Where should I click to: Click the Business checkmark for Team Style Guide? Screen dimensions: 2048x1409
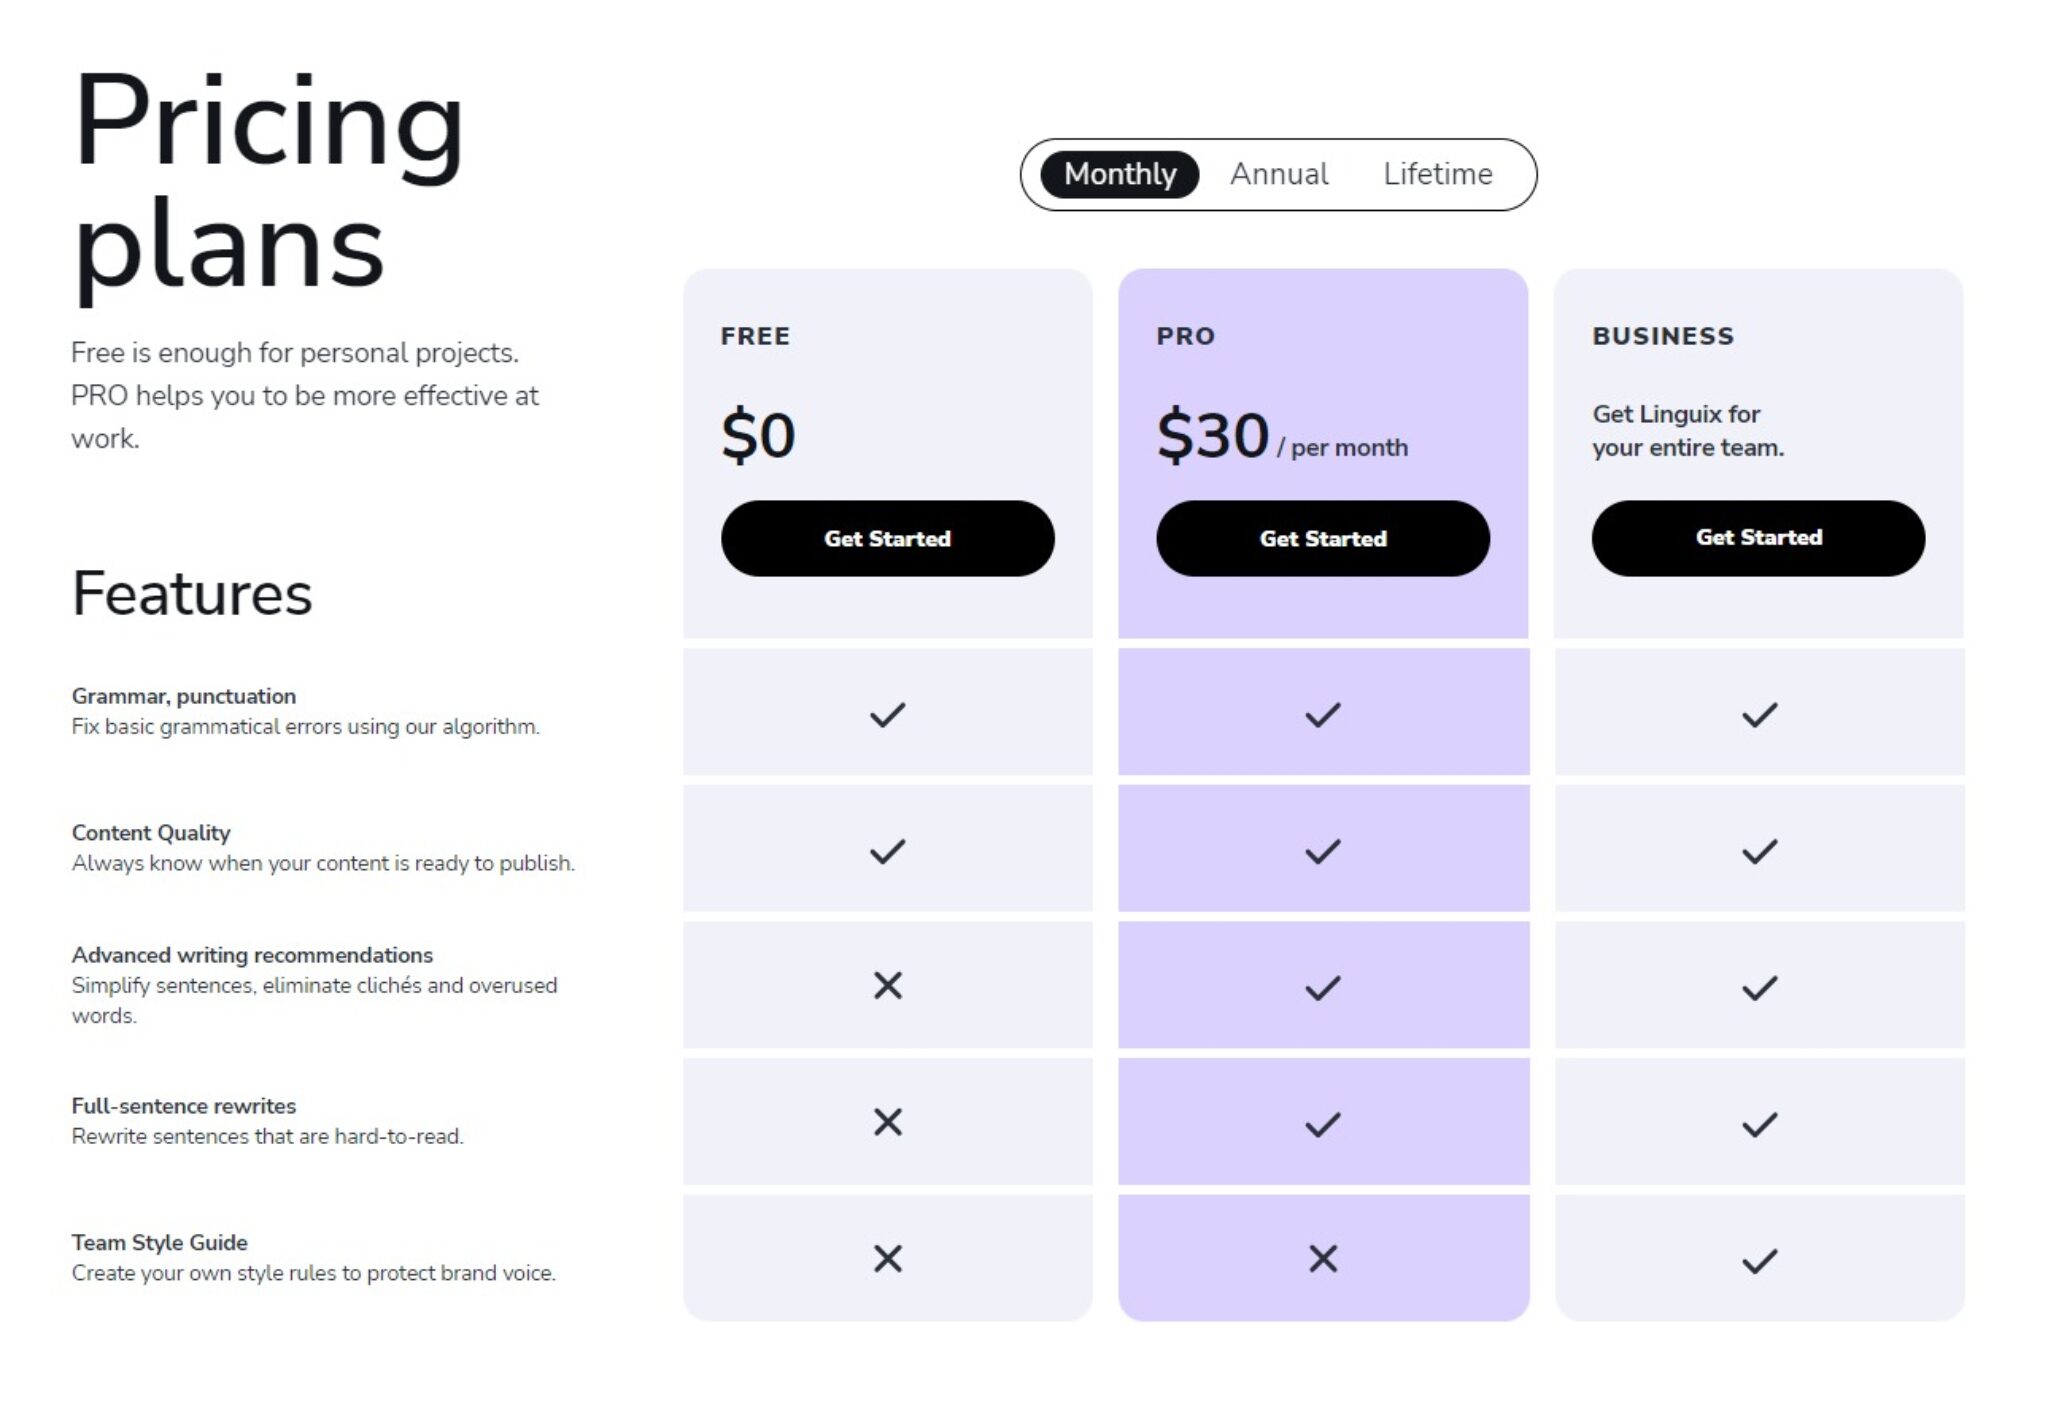1759,1261
